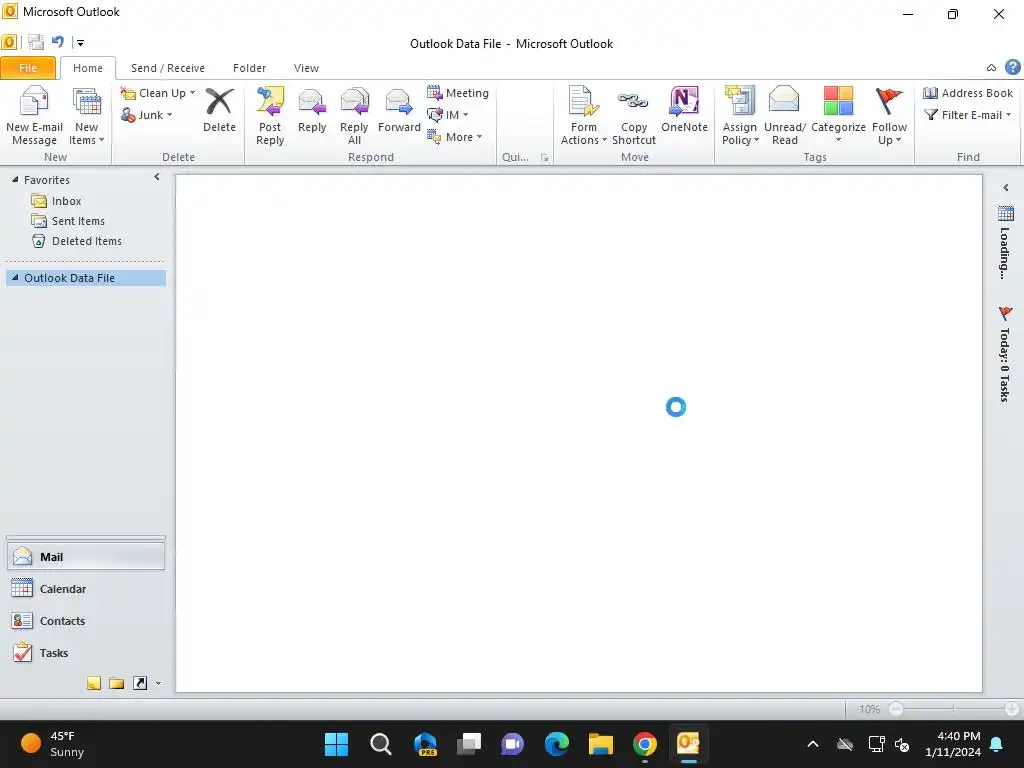Click the Meeting reply icon
This screenshot has width=1024, height=768.
(x=458, y=93)
